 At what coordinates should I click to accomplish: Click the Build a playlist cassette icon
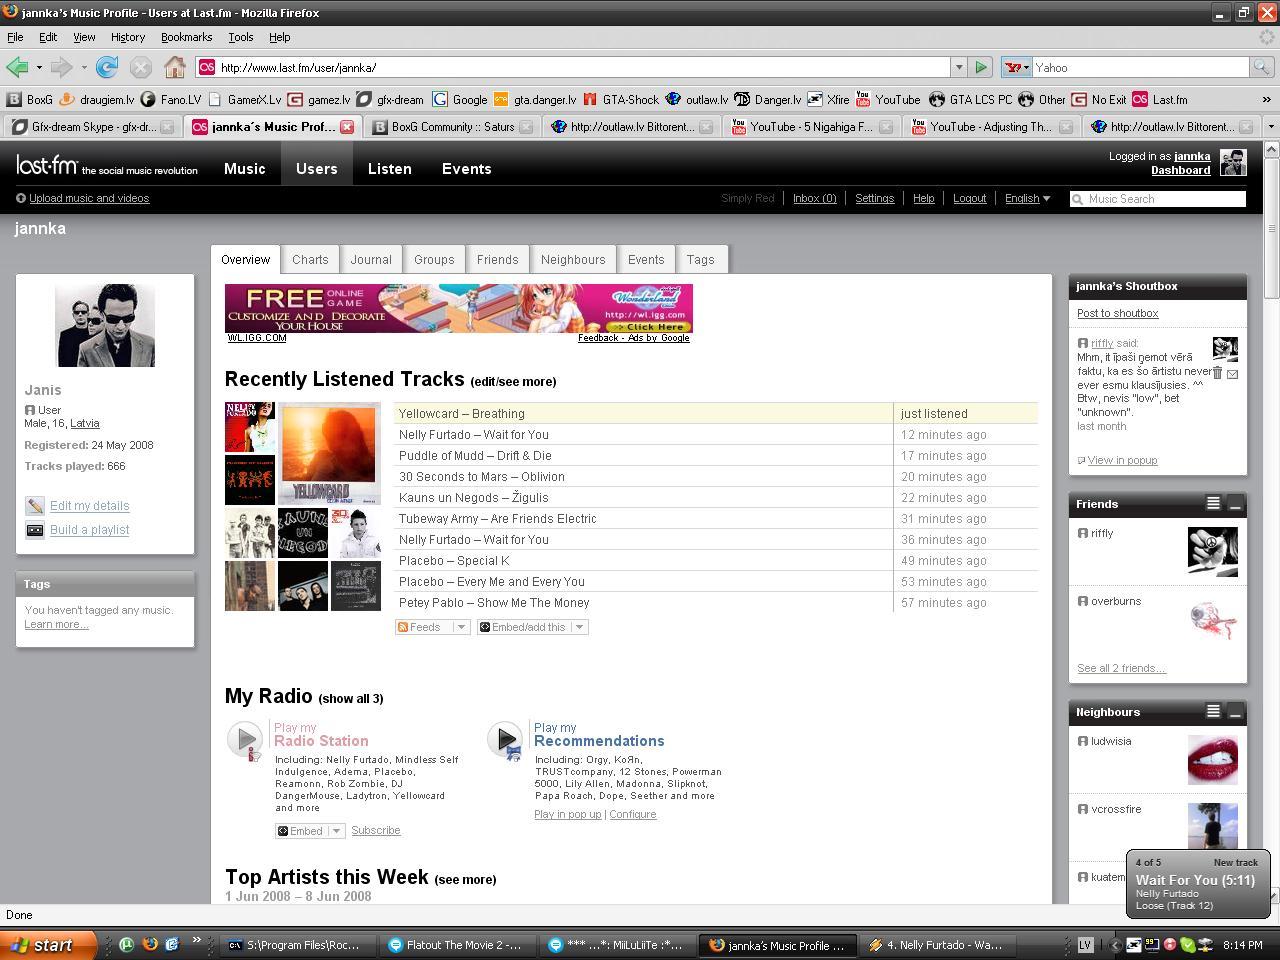click(x=35, y=530)
